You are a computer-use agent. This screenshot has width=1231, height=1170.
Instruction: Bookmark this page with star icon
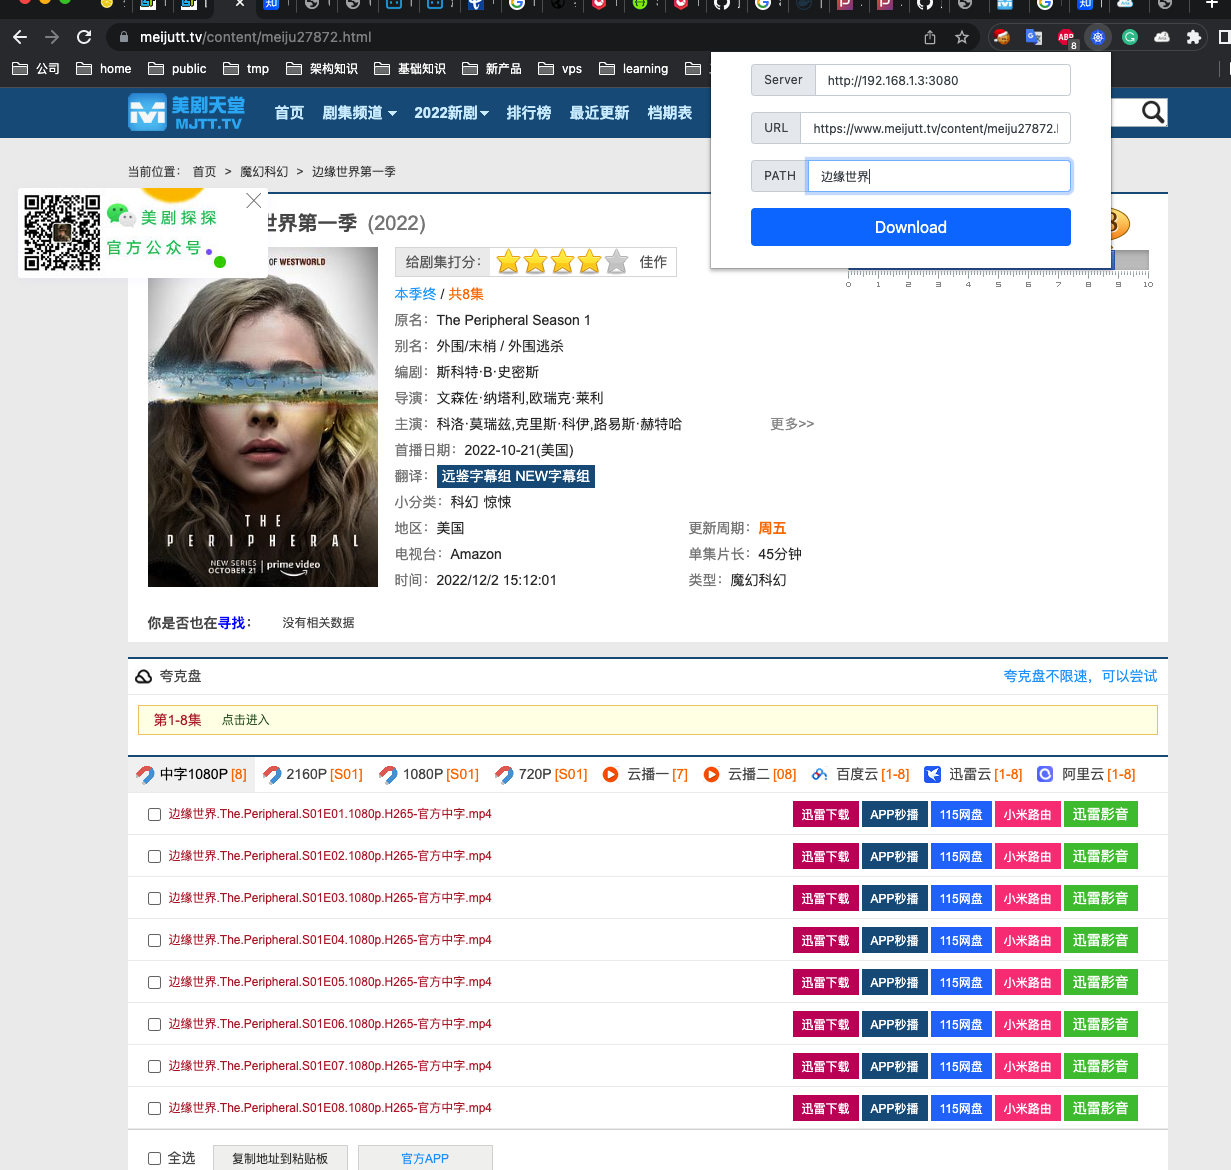point(962,37)
